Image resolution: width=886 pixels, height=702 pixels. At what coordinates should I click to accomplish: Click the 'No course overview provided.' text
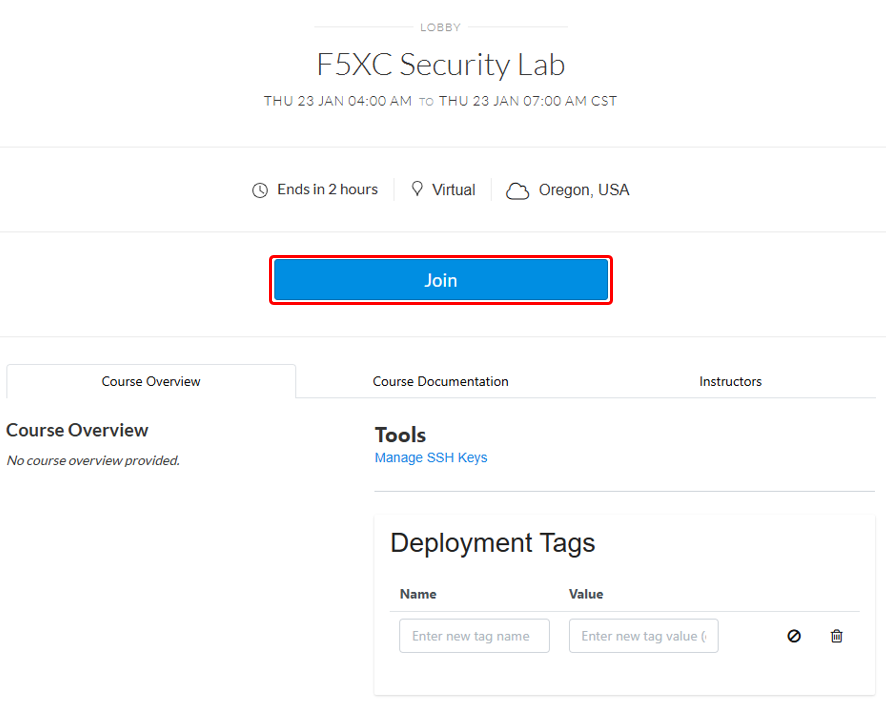tap(93, 461)
